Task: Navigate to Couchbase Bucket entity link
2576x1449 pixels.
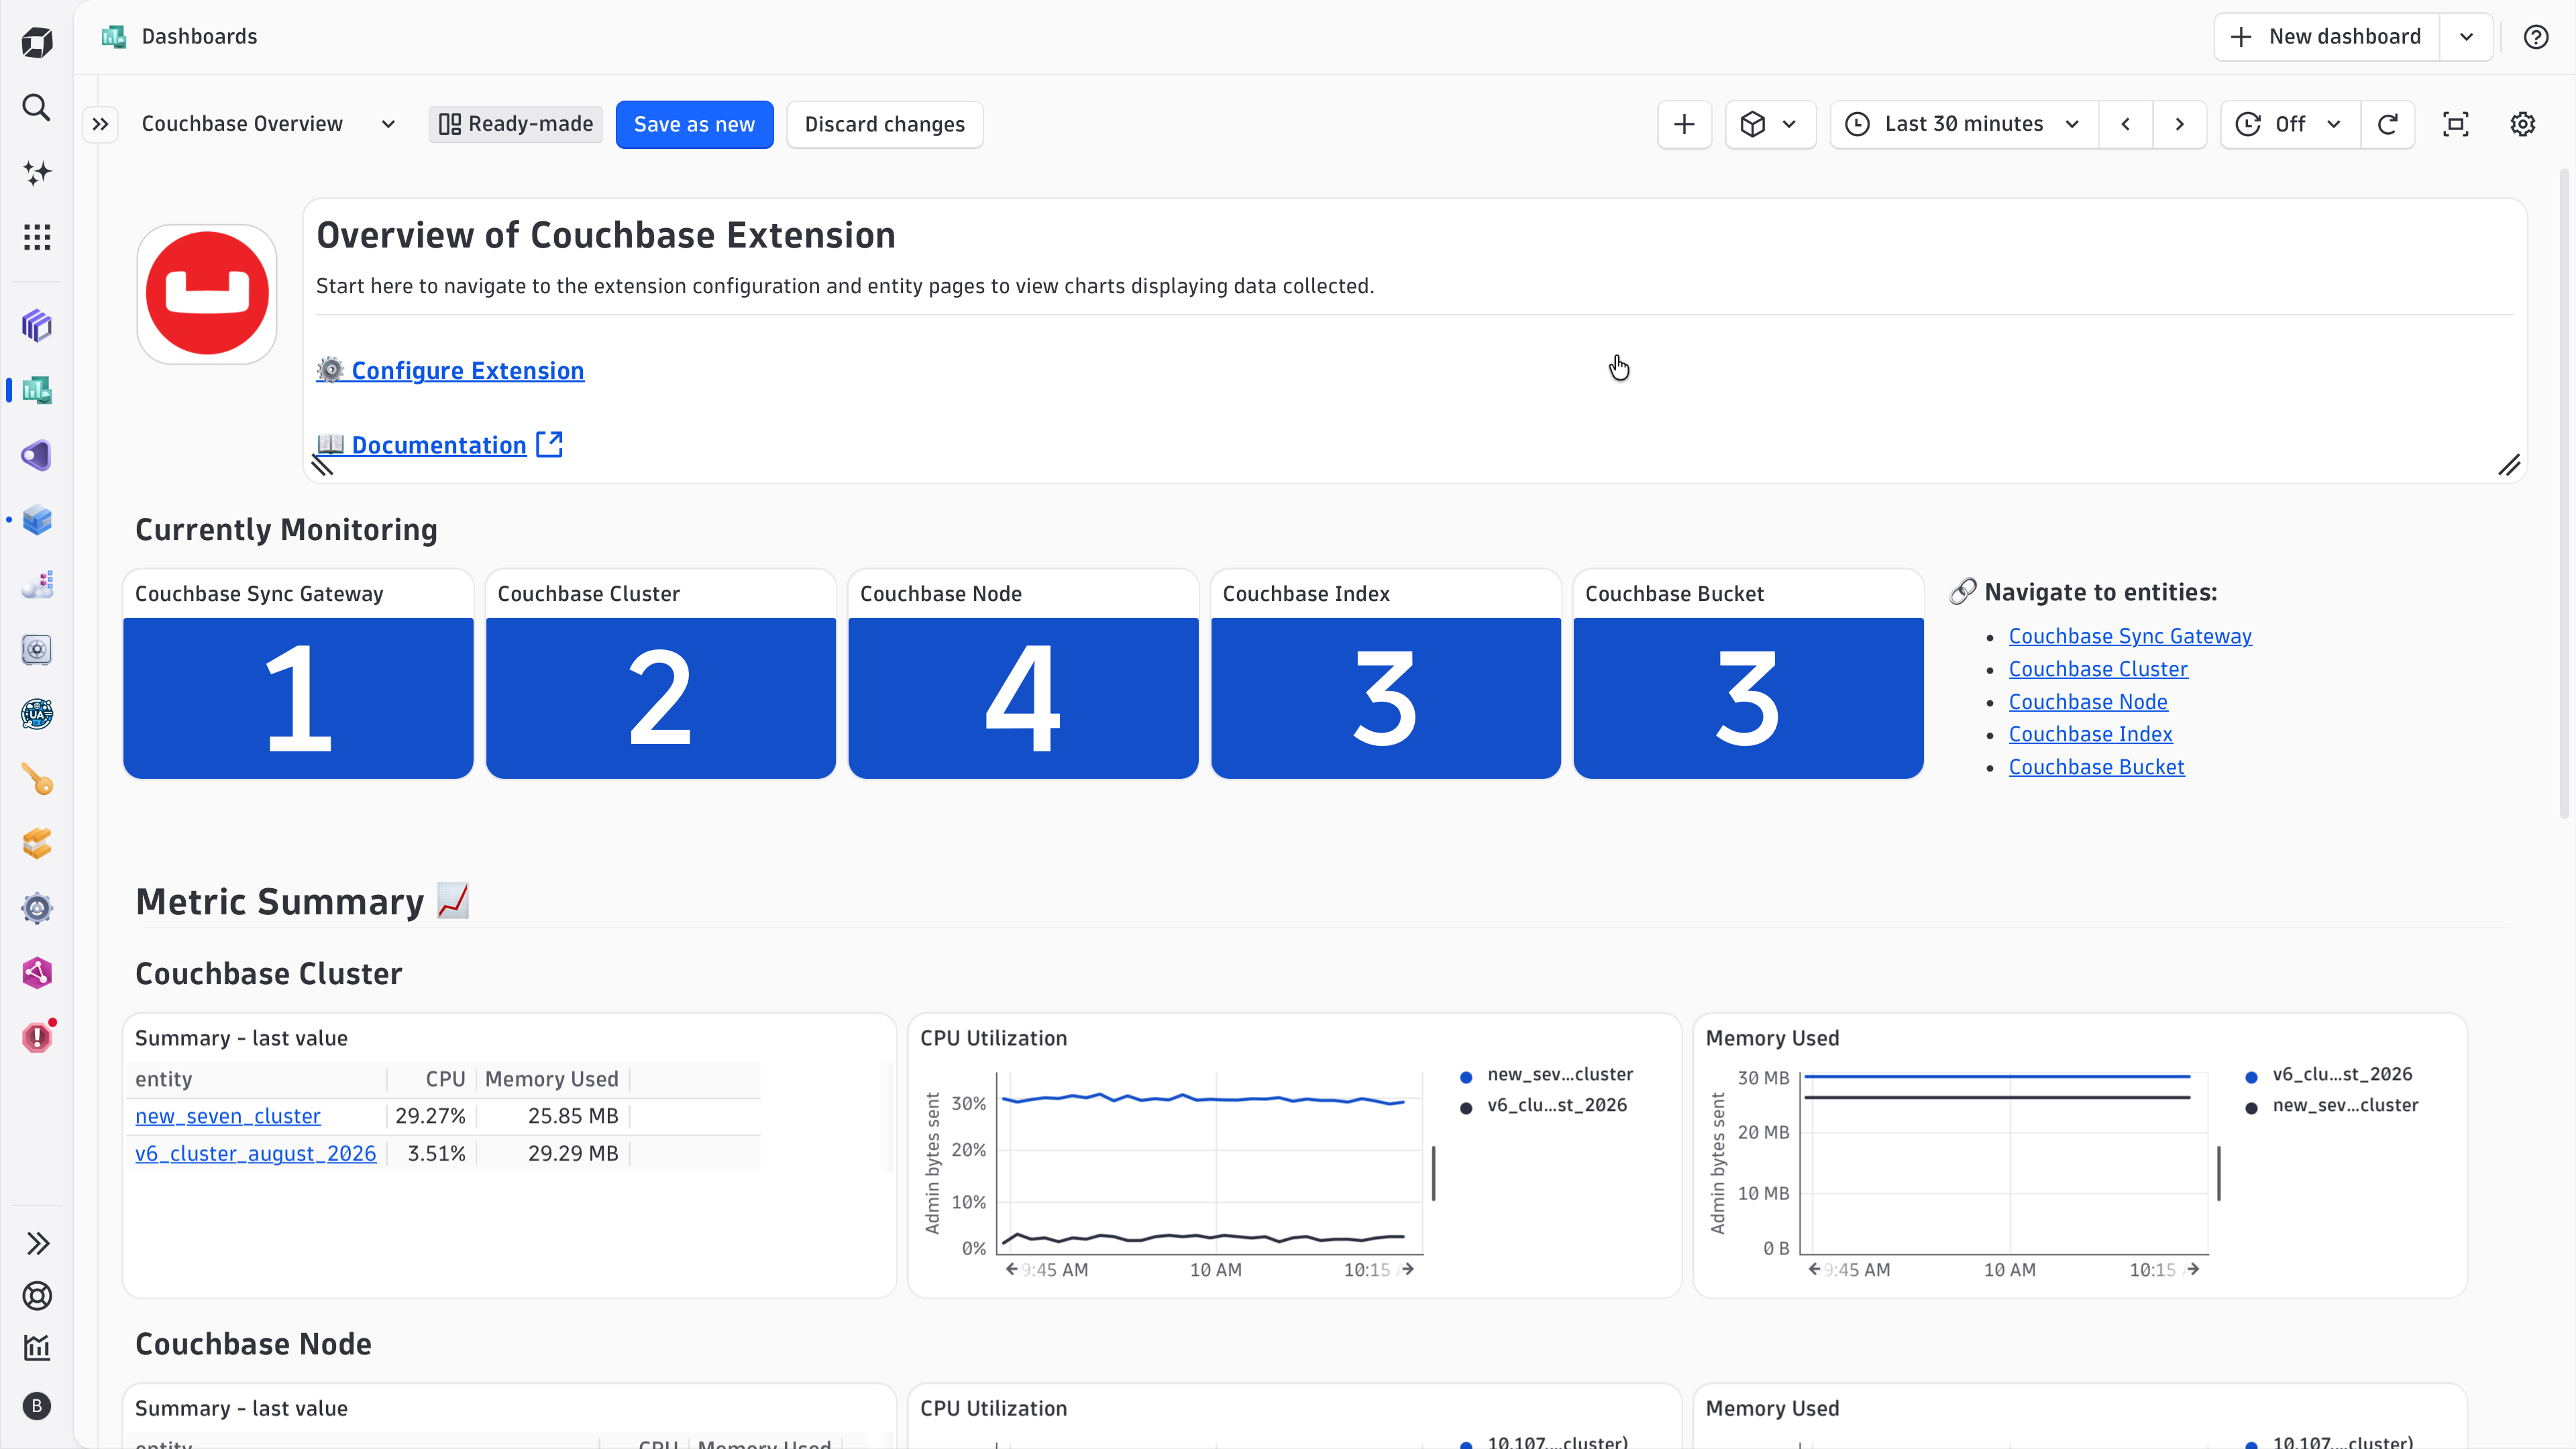Action: click(x=2097, y=767)
